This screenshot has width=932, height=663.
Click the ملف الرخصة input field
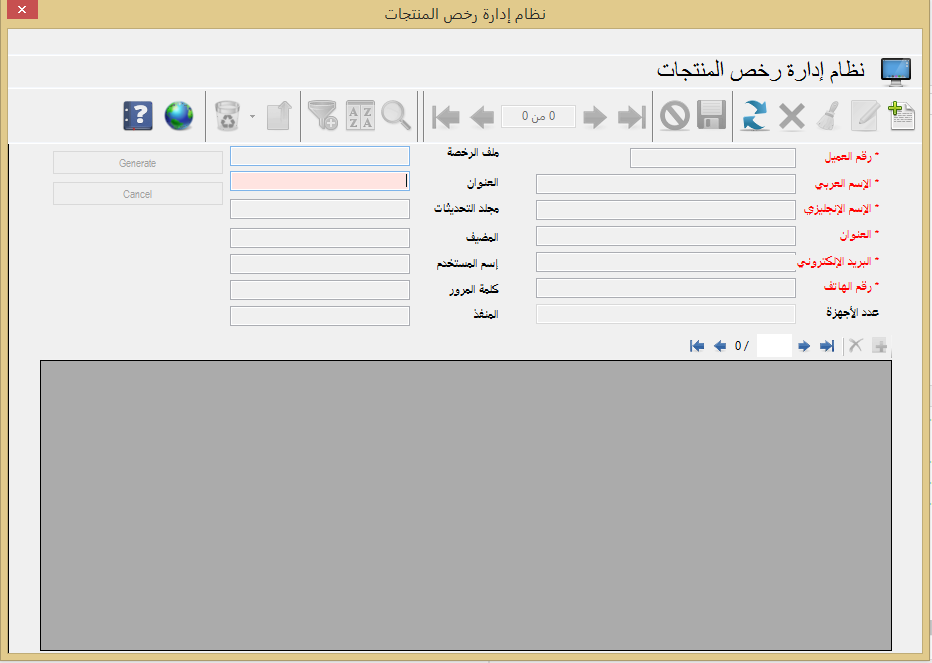320,156
